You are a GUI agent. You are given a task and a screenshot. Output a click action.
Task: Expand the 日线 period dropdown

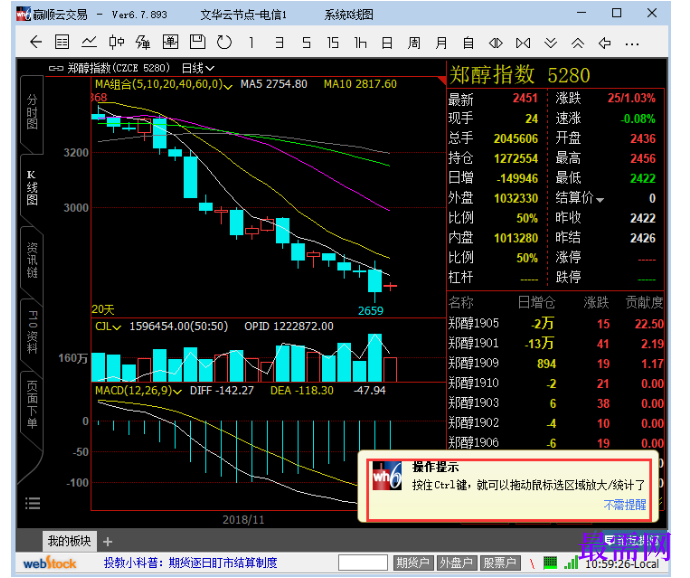198,68
